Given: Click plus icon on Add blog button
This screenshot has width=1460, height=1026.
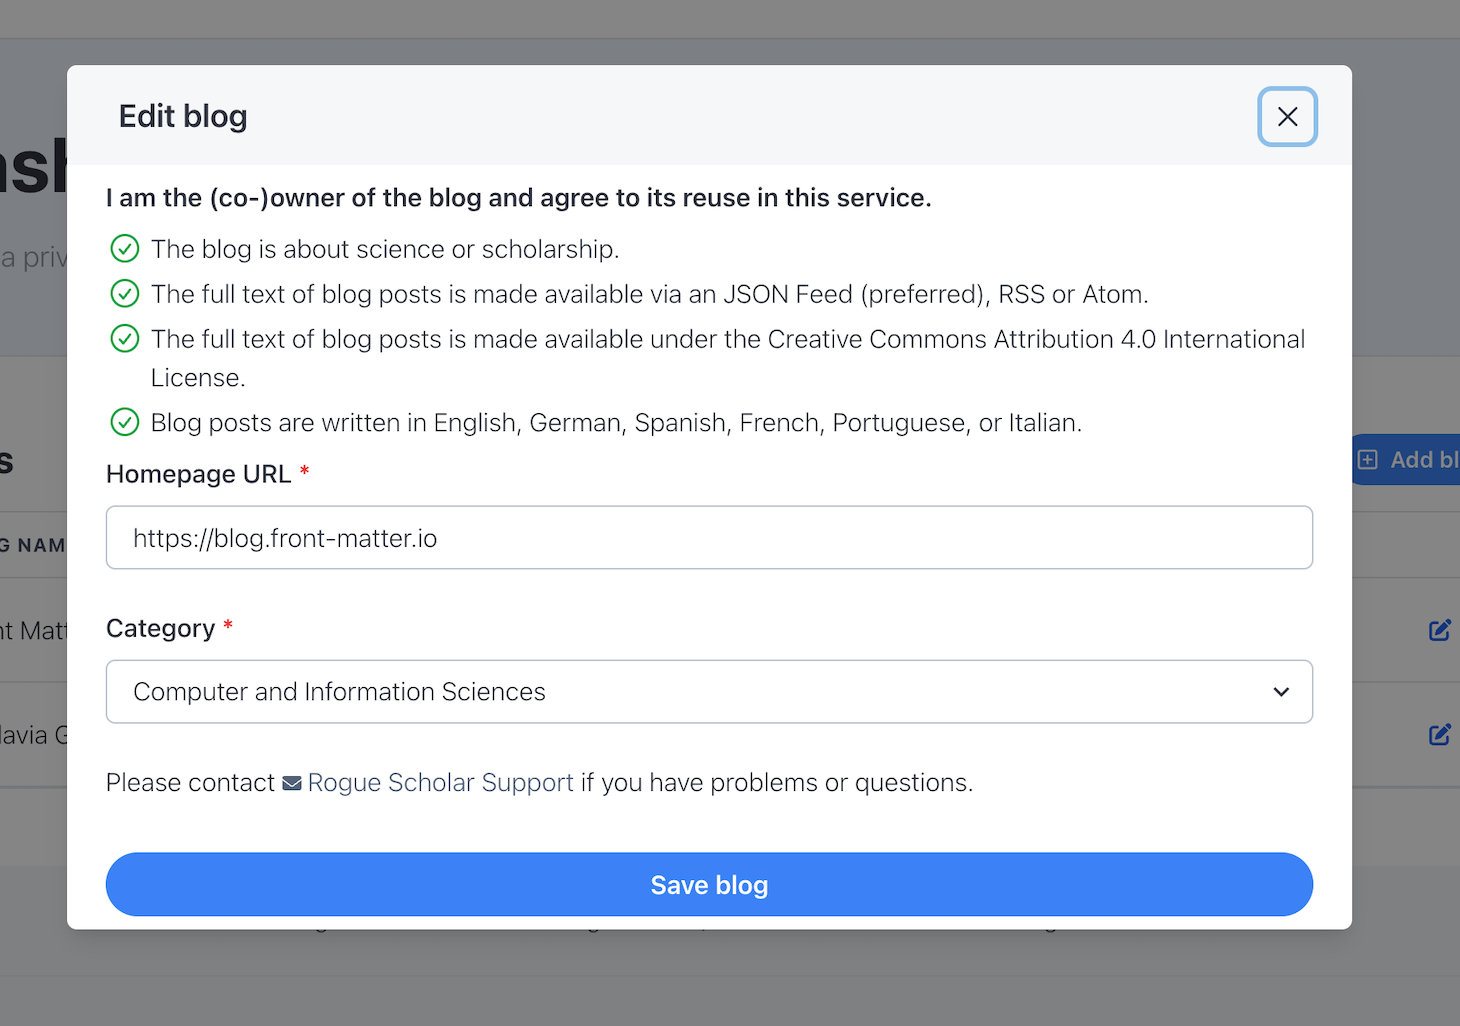Looking at the screenshot, I should [x=1368, y=460].
